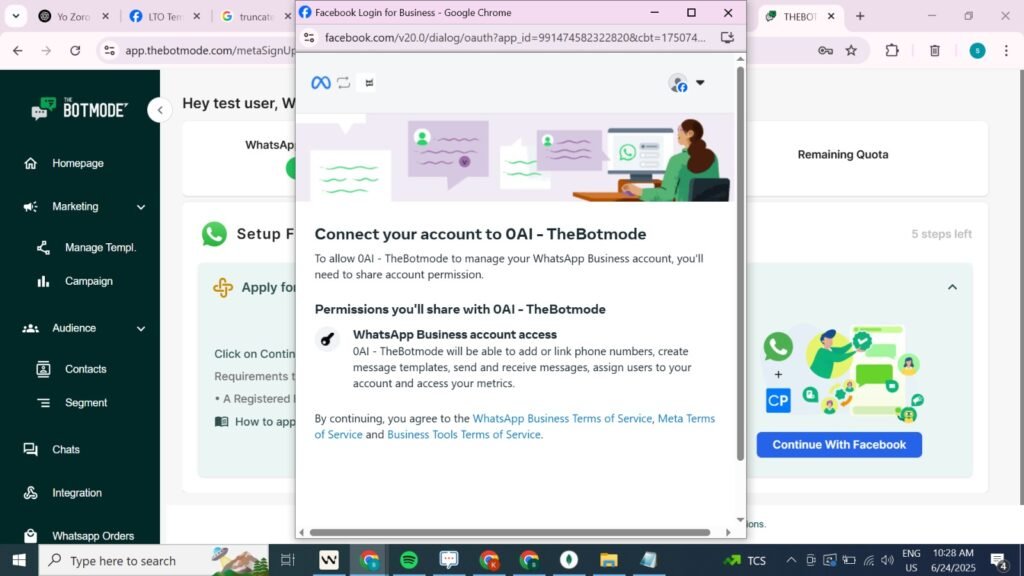This screenshot has width=1024, height=576.
Task: Click the Audience people icon
Action: (31, 328)
